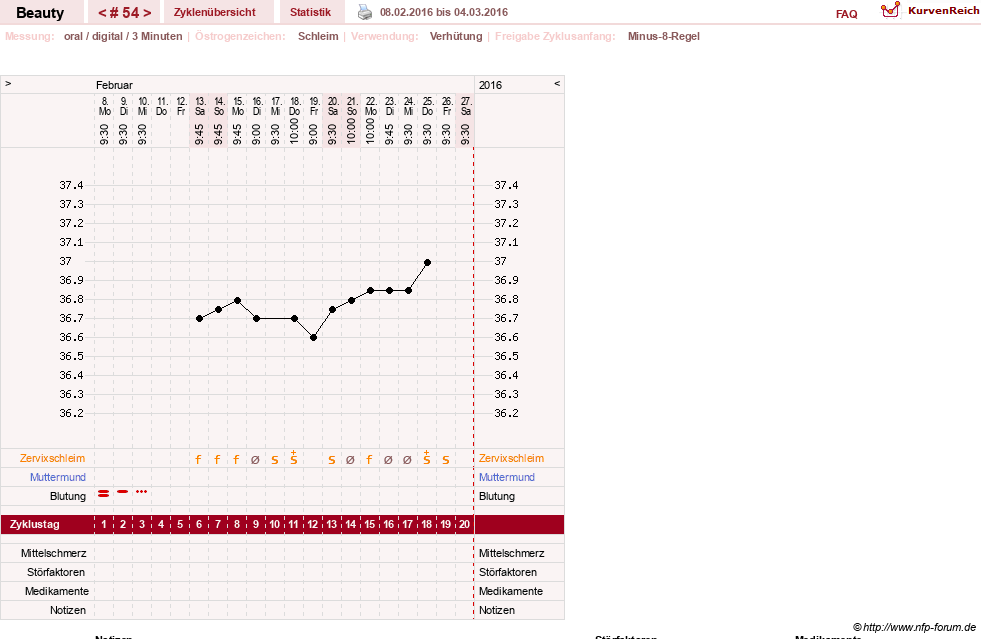981x639 pixels.
Task: Click the Februar month label
Action: (114, 85)
